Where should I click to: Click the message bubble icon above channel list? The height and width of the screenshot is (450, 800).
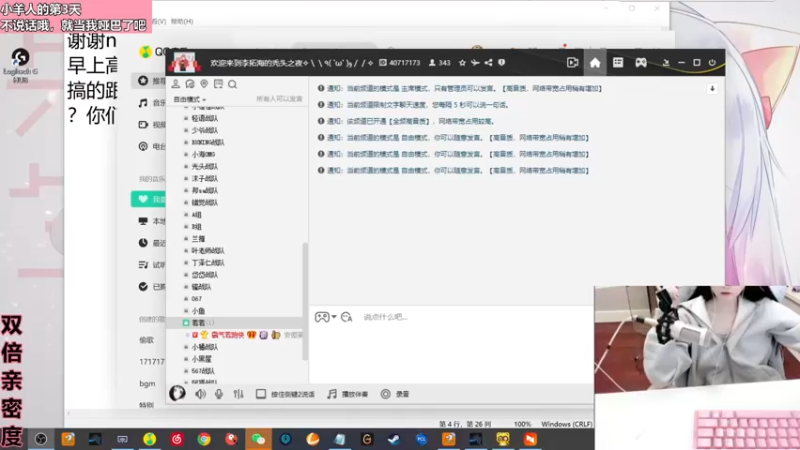(190, 84)
